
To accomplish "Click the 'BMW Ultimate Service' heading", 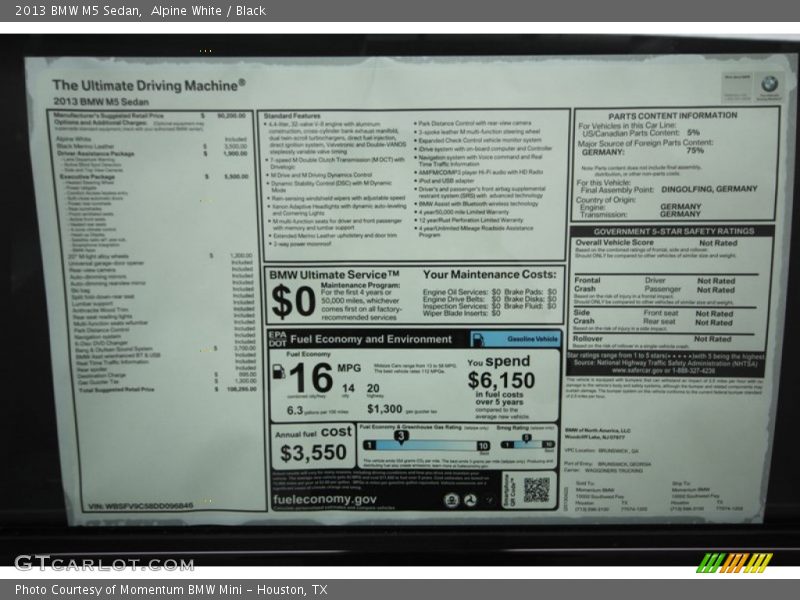I will click(x=334, y=275).
